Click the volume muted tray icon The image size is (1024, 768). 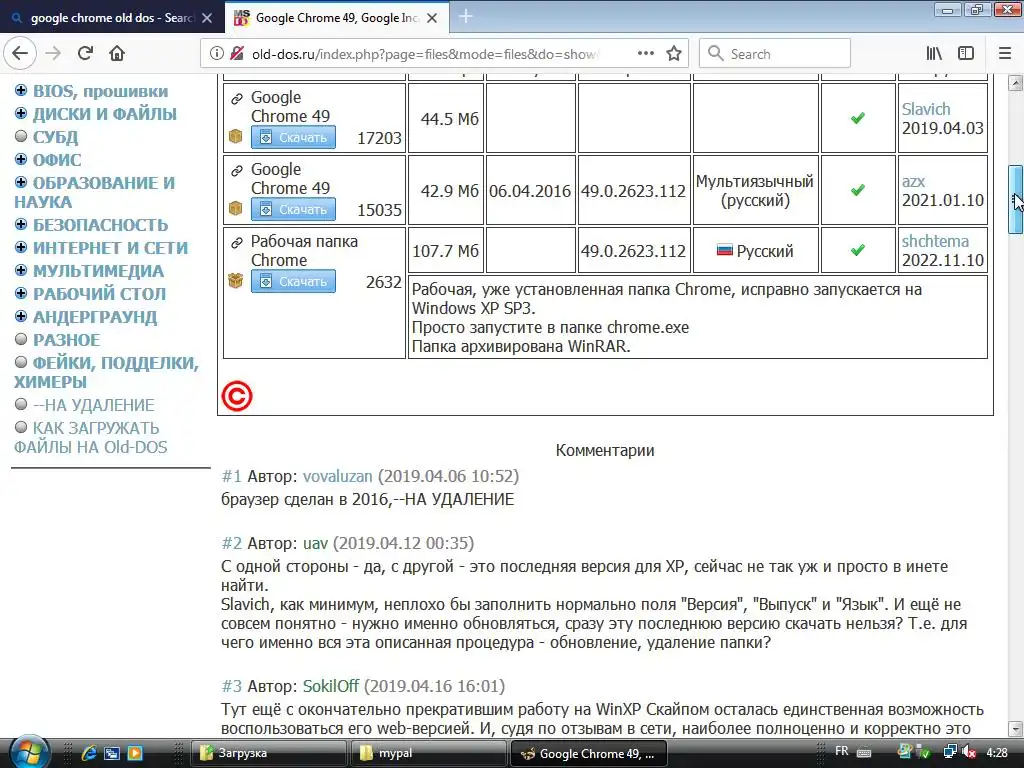click(x=969, y=753)
